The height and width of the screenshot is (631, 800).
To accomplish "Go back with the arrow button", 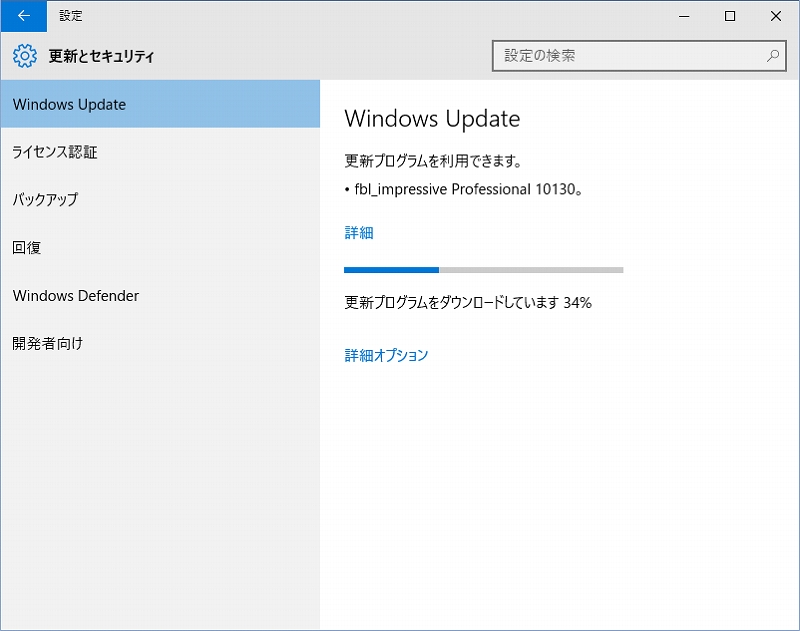I will (x=23, y=16).
